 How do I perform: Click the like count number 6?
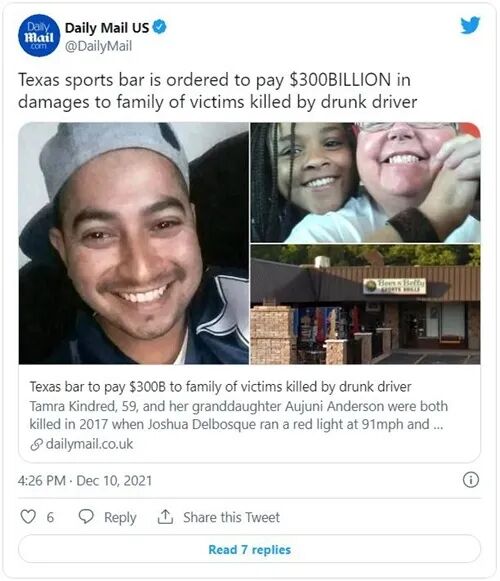[x=50, y=517]
